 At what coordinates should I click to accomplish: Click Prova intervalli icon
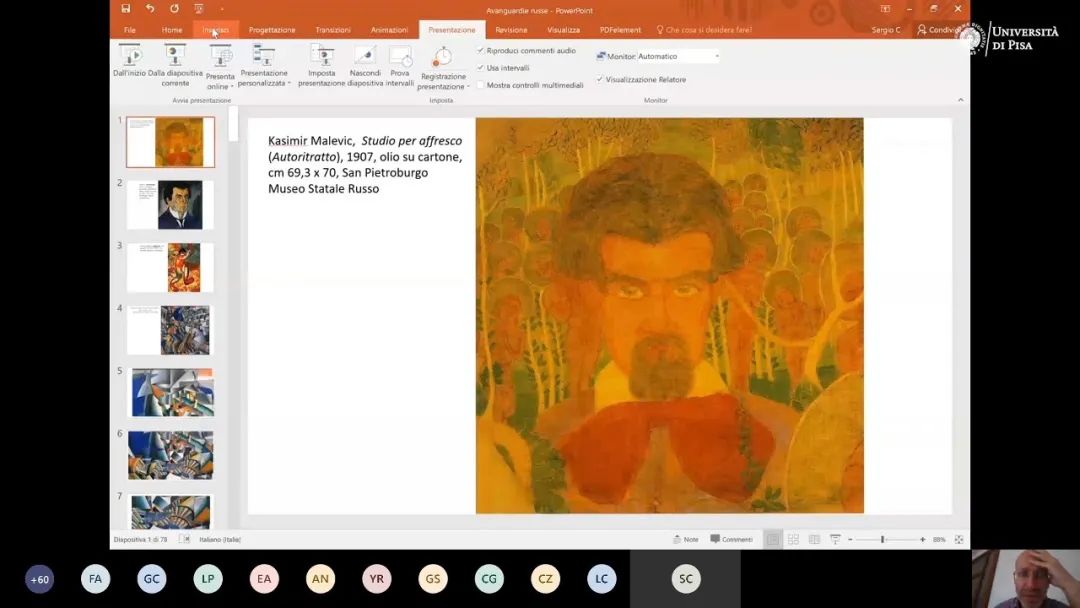point(400,56)
